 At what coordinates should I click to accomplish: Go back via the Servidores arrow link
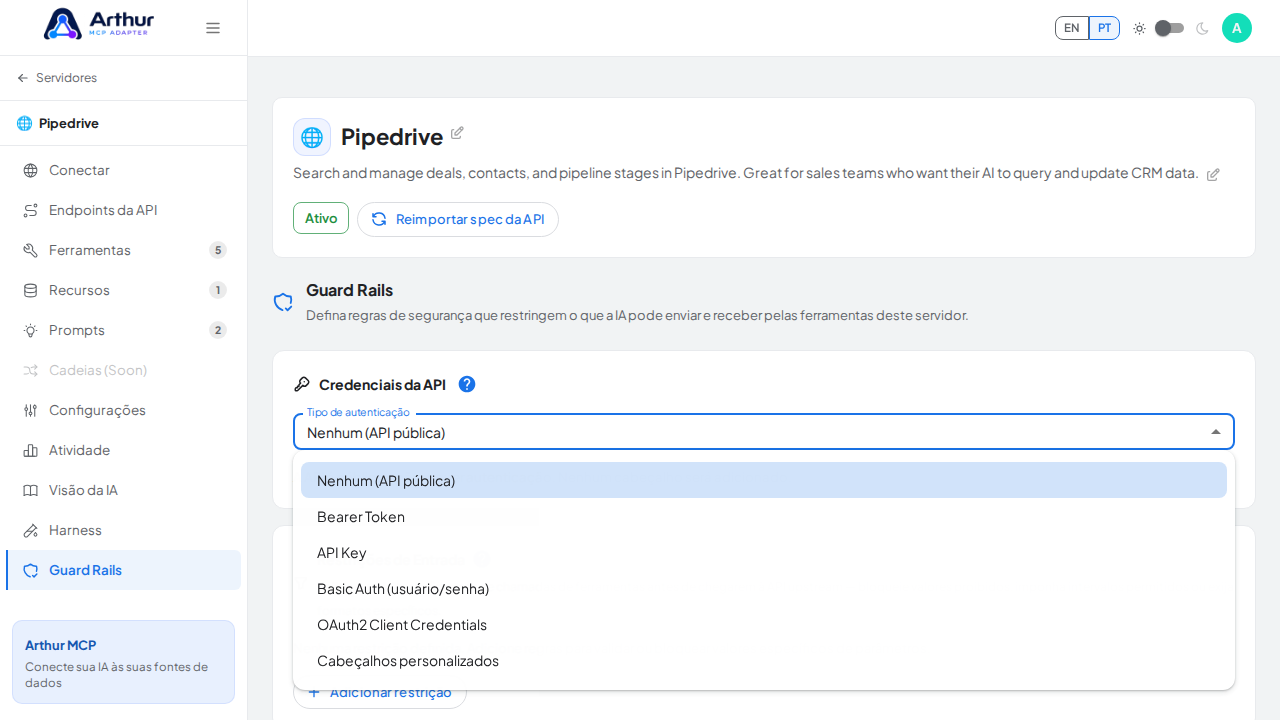57,78
